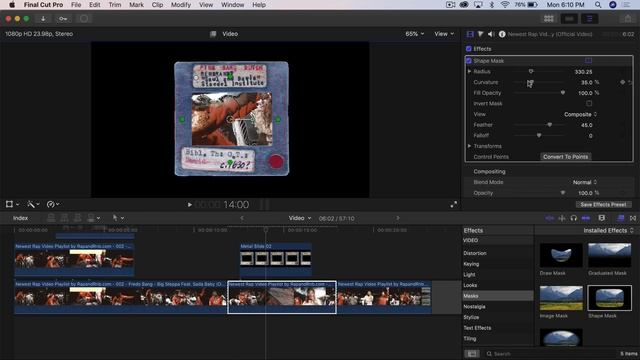Open the Background Tasks circle icon
Image resolution: width=640 pixels, height=360 pixels.
(x=84, y=19)
